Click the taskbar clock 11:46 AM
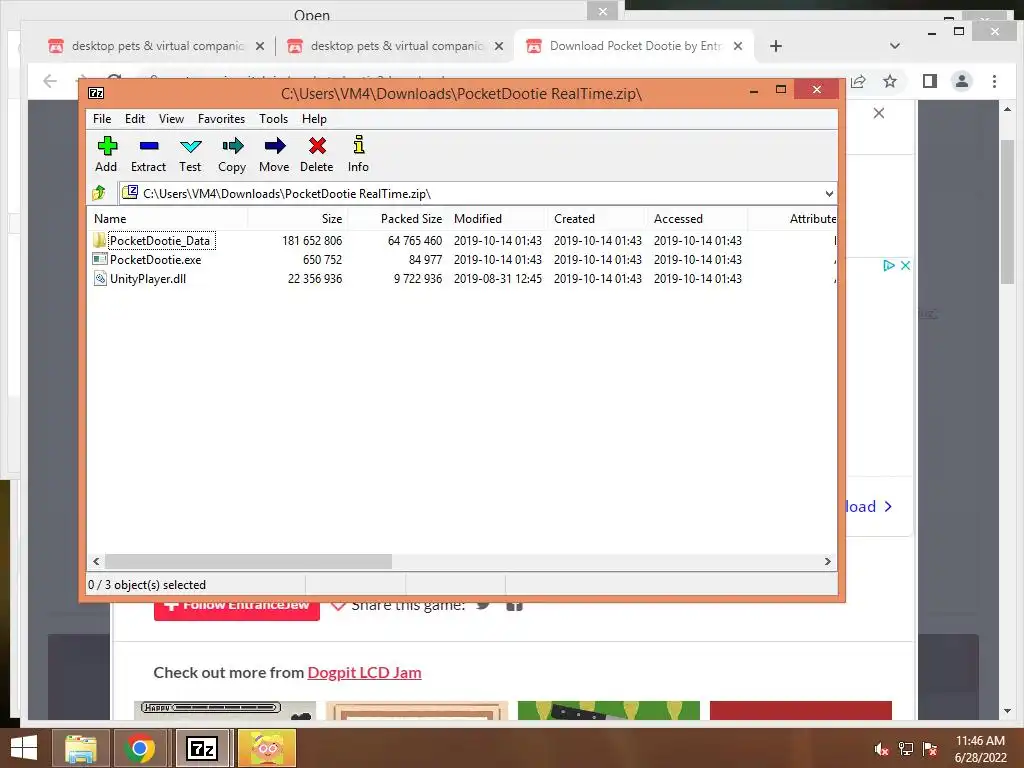Viewport: 1024px width, 768px height. click(x=980, y=741)
